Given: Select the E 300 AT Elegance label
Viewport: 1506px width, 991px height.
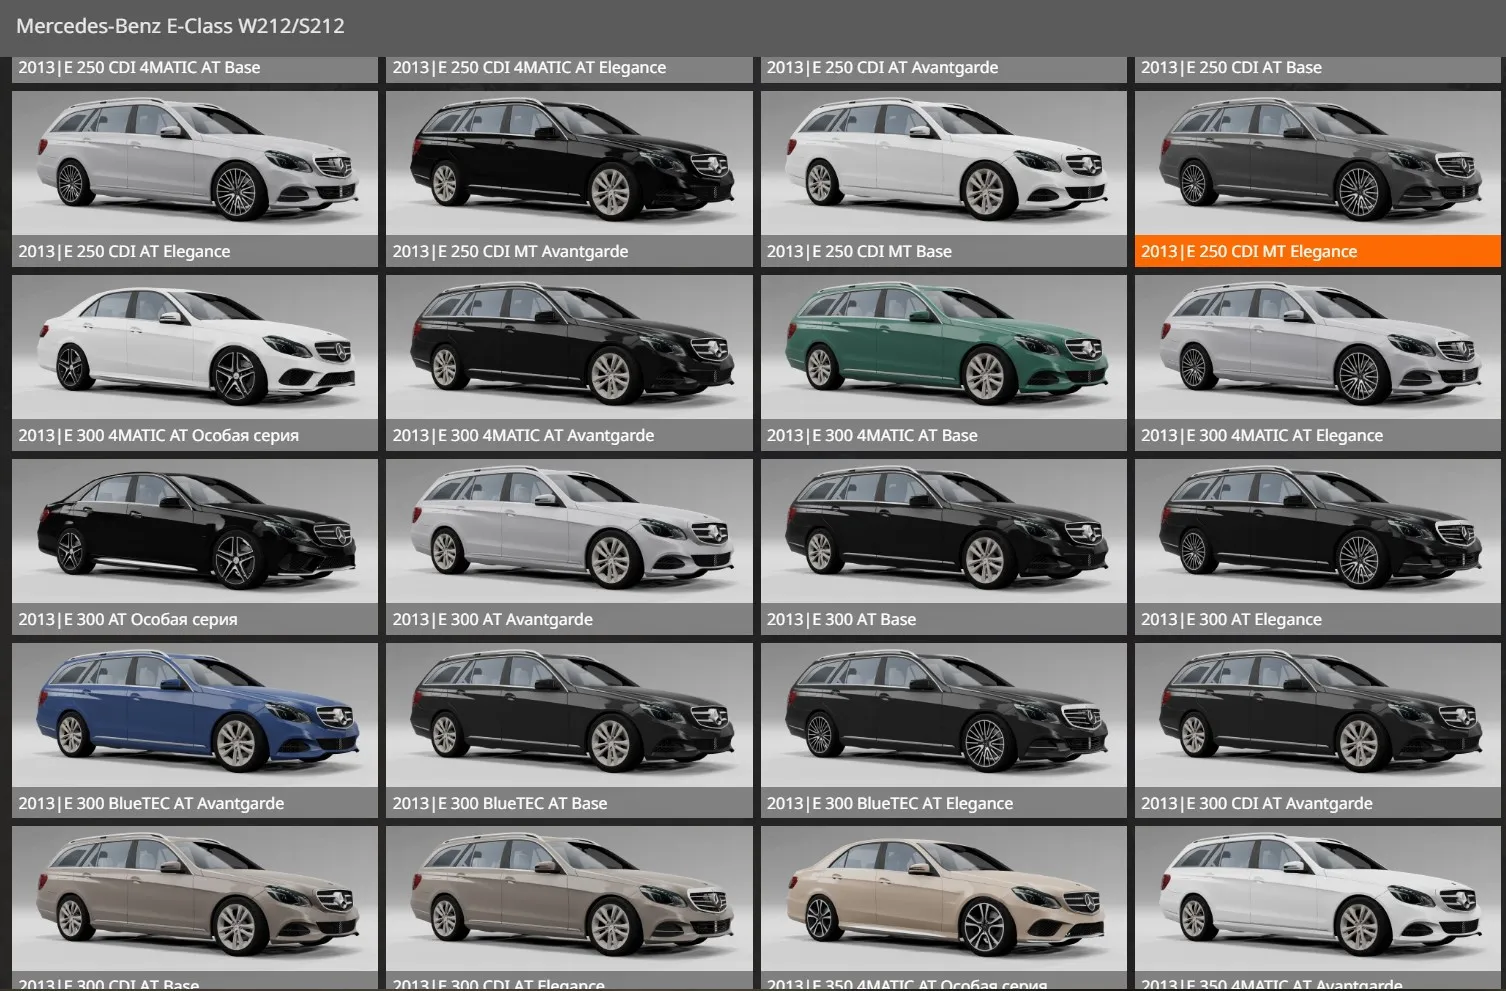Looking at the screenshot, I should pyautogui.click(x=1231, y=620).
